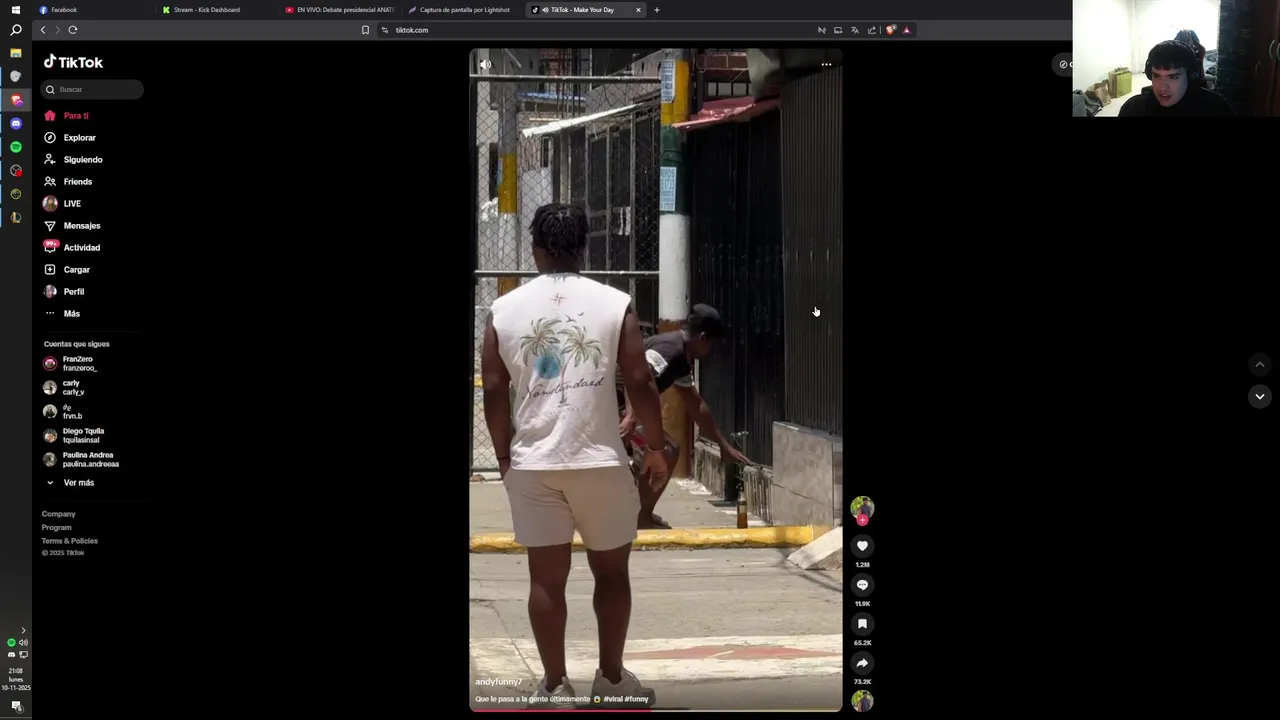Screen dimensions: 1280x720
Task: Open Spotify from the taskbar
Action: coord(16,147)
